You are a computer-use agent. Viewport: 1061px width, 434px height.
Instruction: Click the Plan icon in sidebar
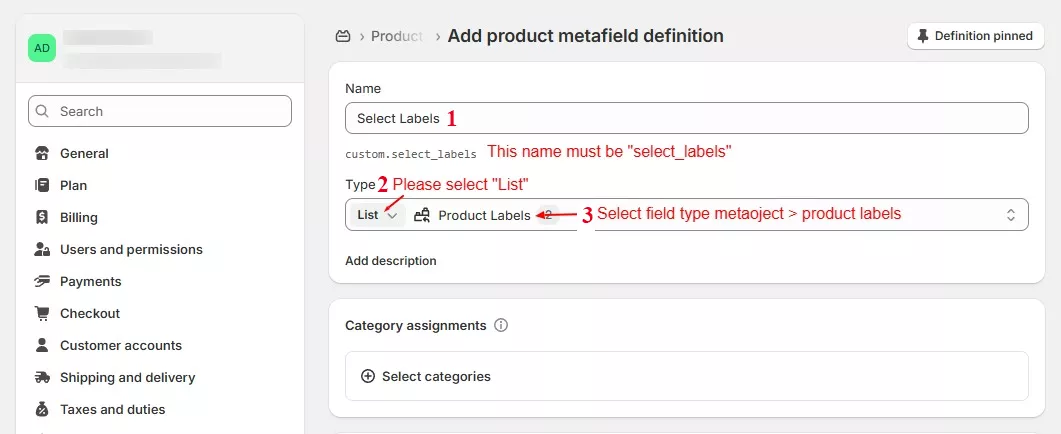pyautogui.click(x=42, y=186)
